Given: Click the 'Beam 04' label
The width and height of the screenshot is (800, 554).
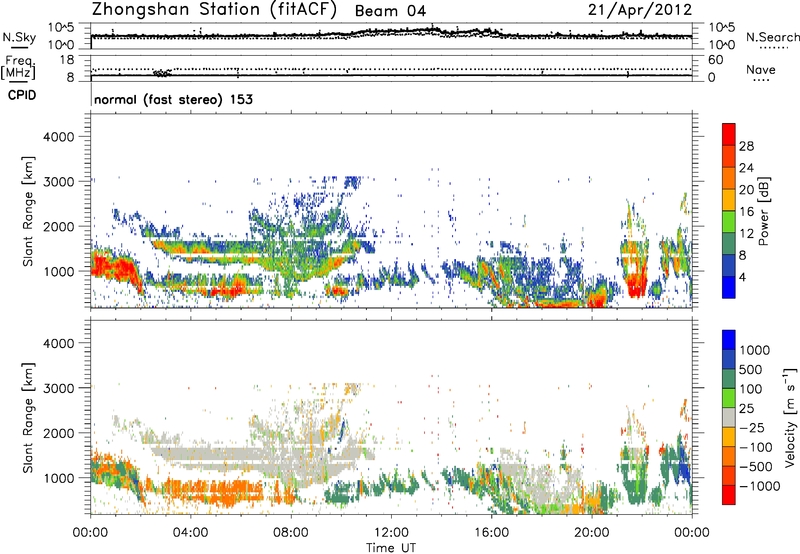Looking at the screenshot, I should point(390,11).
